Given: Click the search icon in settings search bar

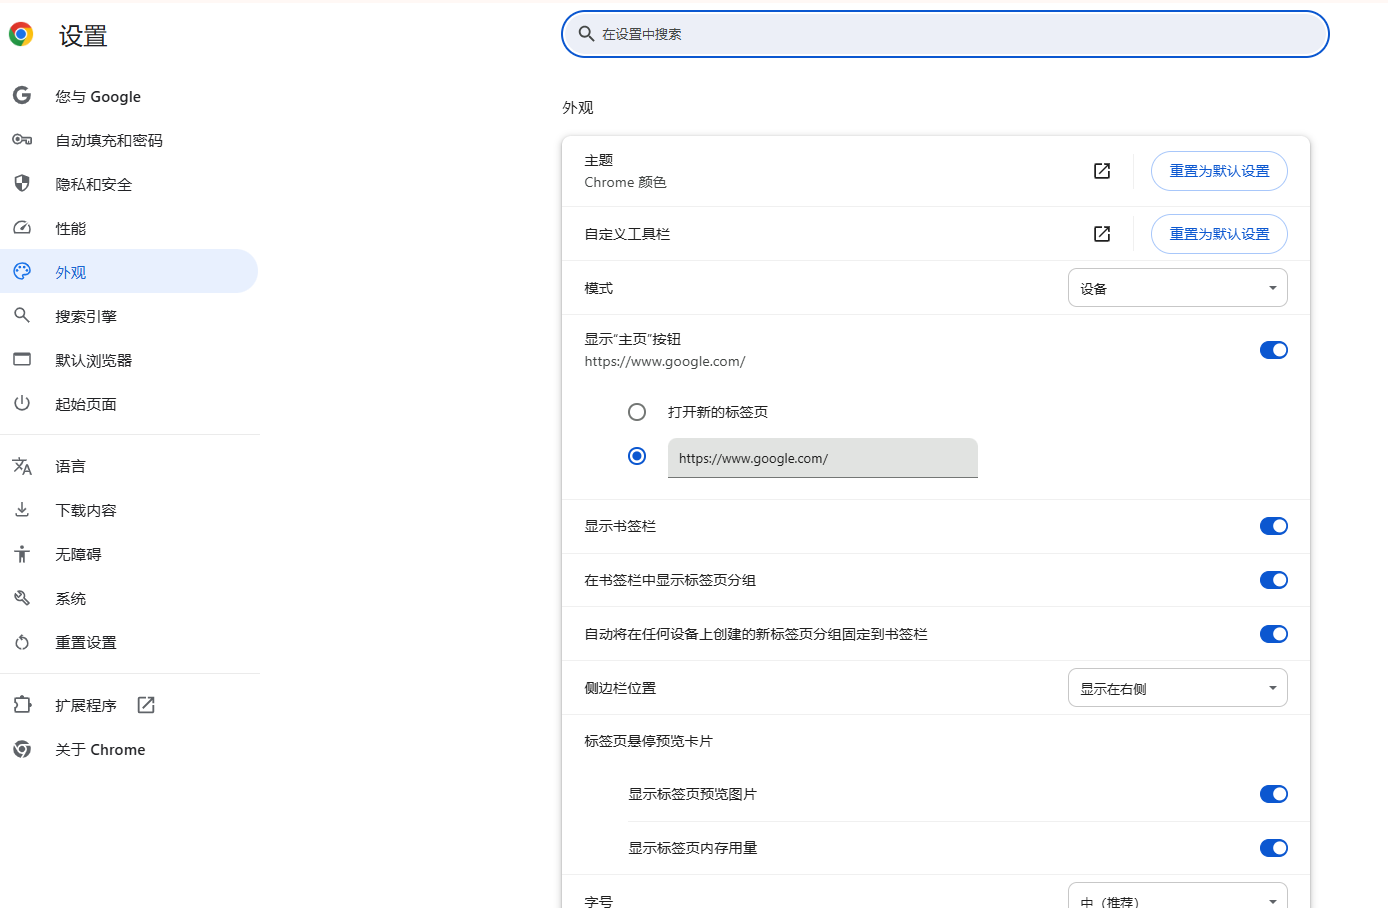Looking at the screenshot, I should click(587, 34).
